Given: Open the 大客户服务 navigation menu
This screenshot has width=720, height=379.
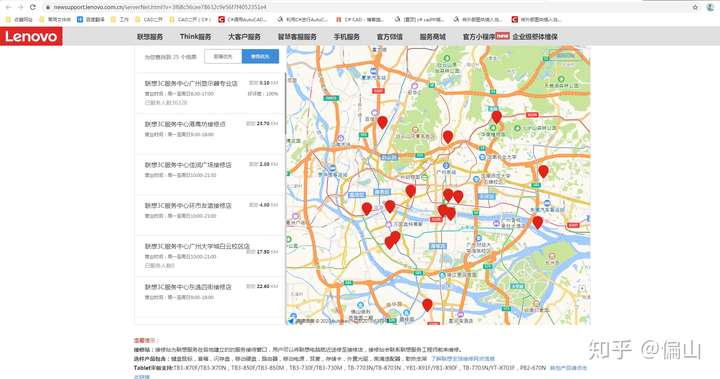Looking at the screenshot, I should point(244,37).
